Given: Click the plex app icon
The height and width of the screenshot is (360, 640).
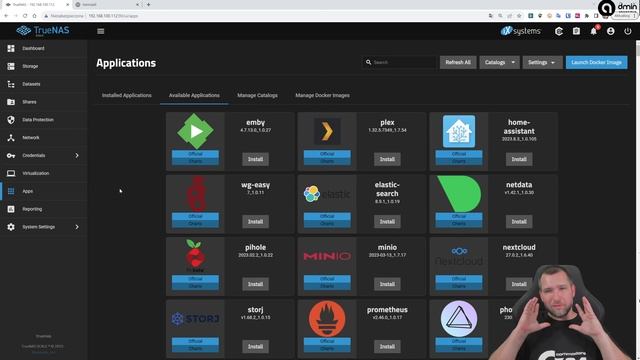Looking at the screenshot, I should pyautogui.click(x=327, y=131).
